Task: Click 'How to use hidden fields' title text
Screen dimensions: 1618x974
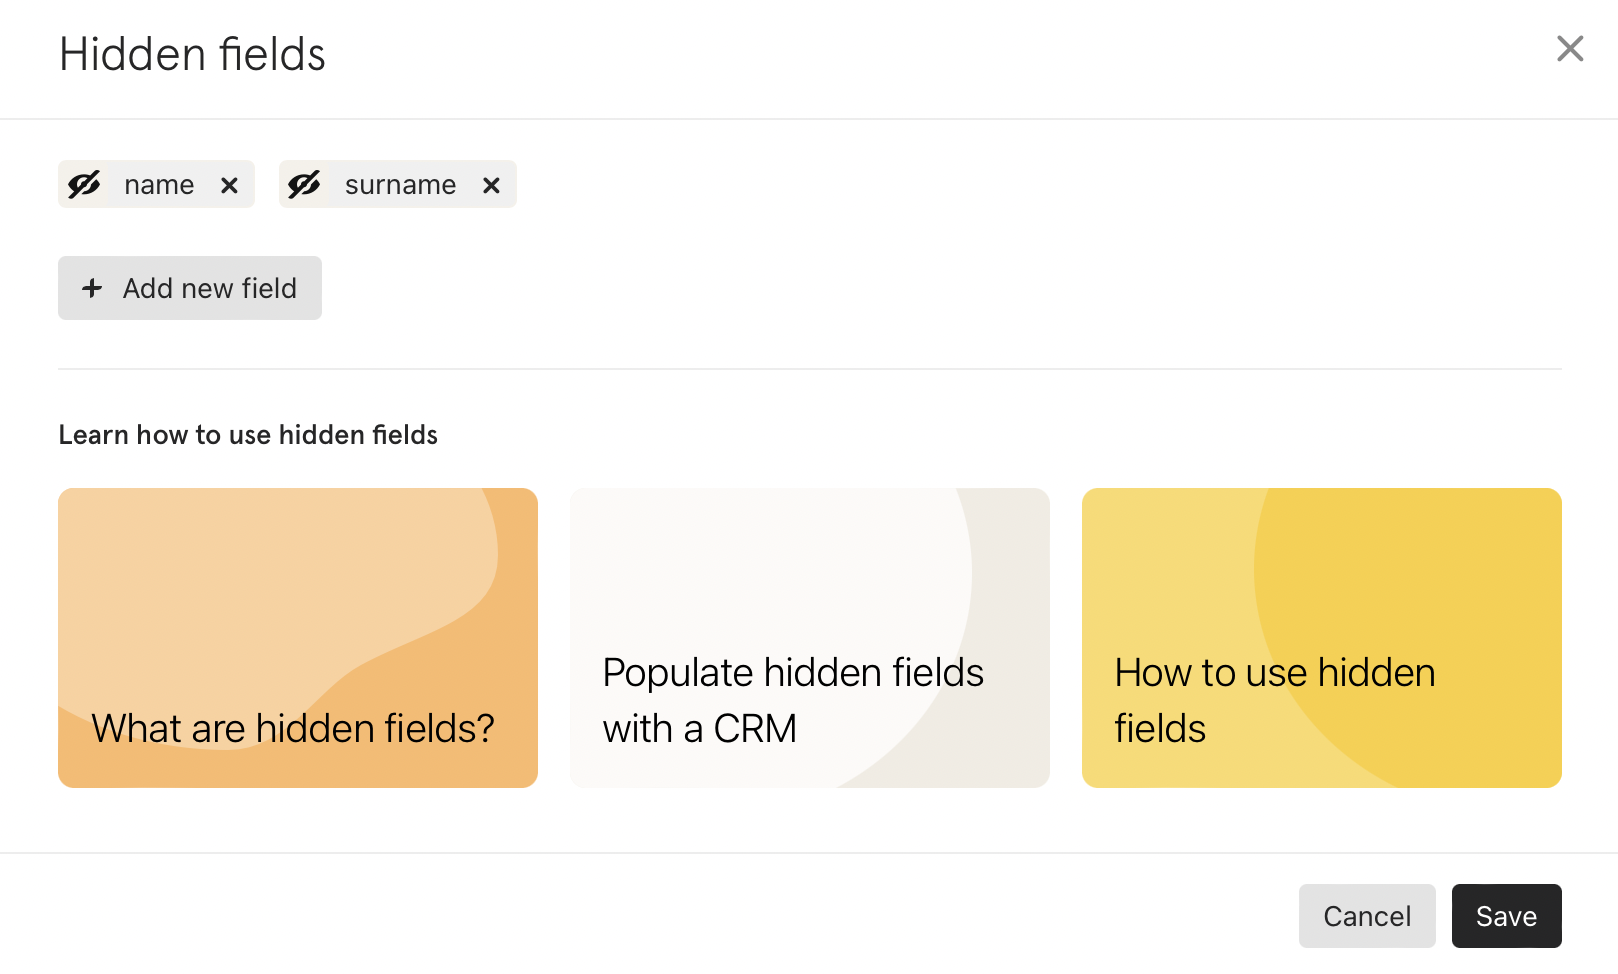Action: [x=1275, y=700]
